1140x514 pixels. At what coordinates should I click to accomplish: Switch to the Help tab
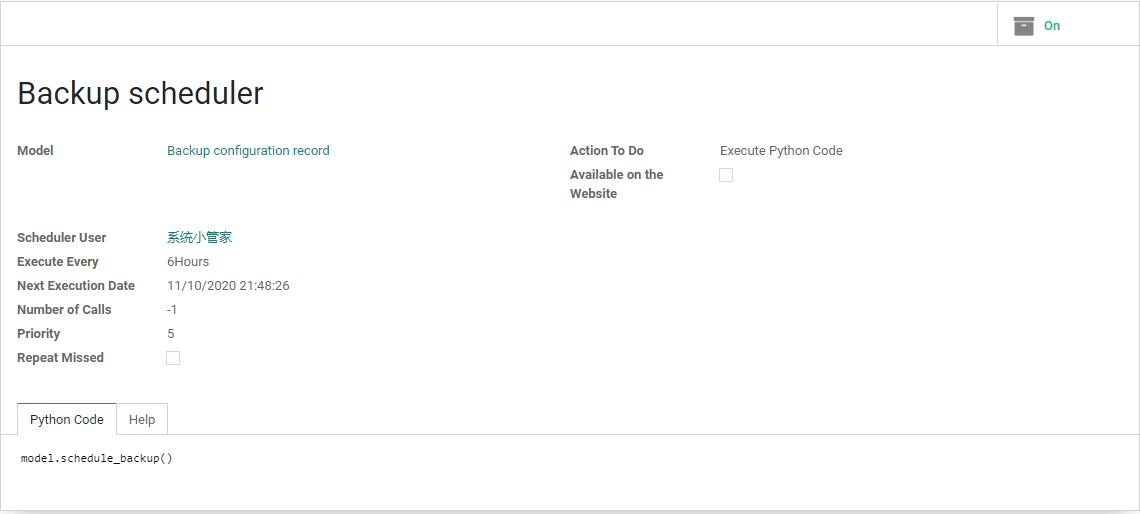tap(142, 419)
